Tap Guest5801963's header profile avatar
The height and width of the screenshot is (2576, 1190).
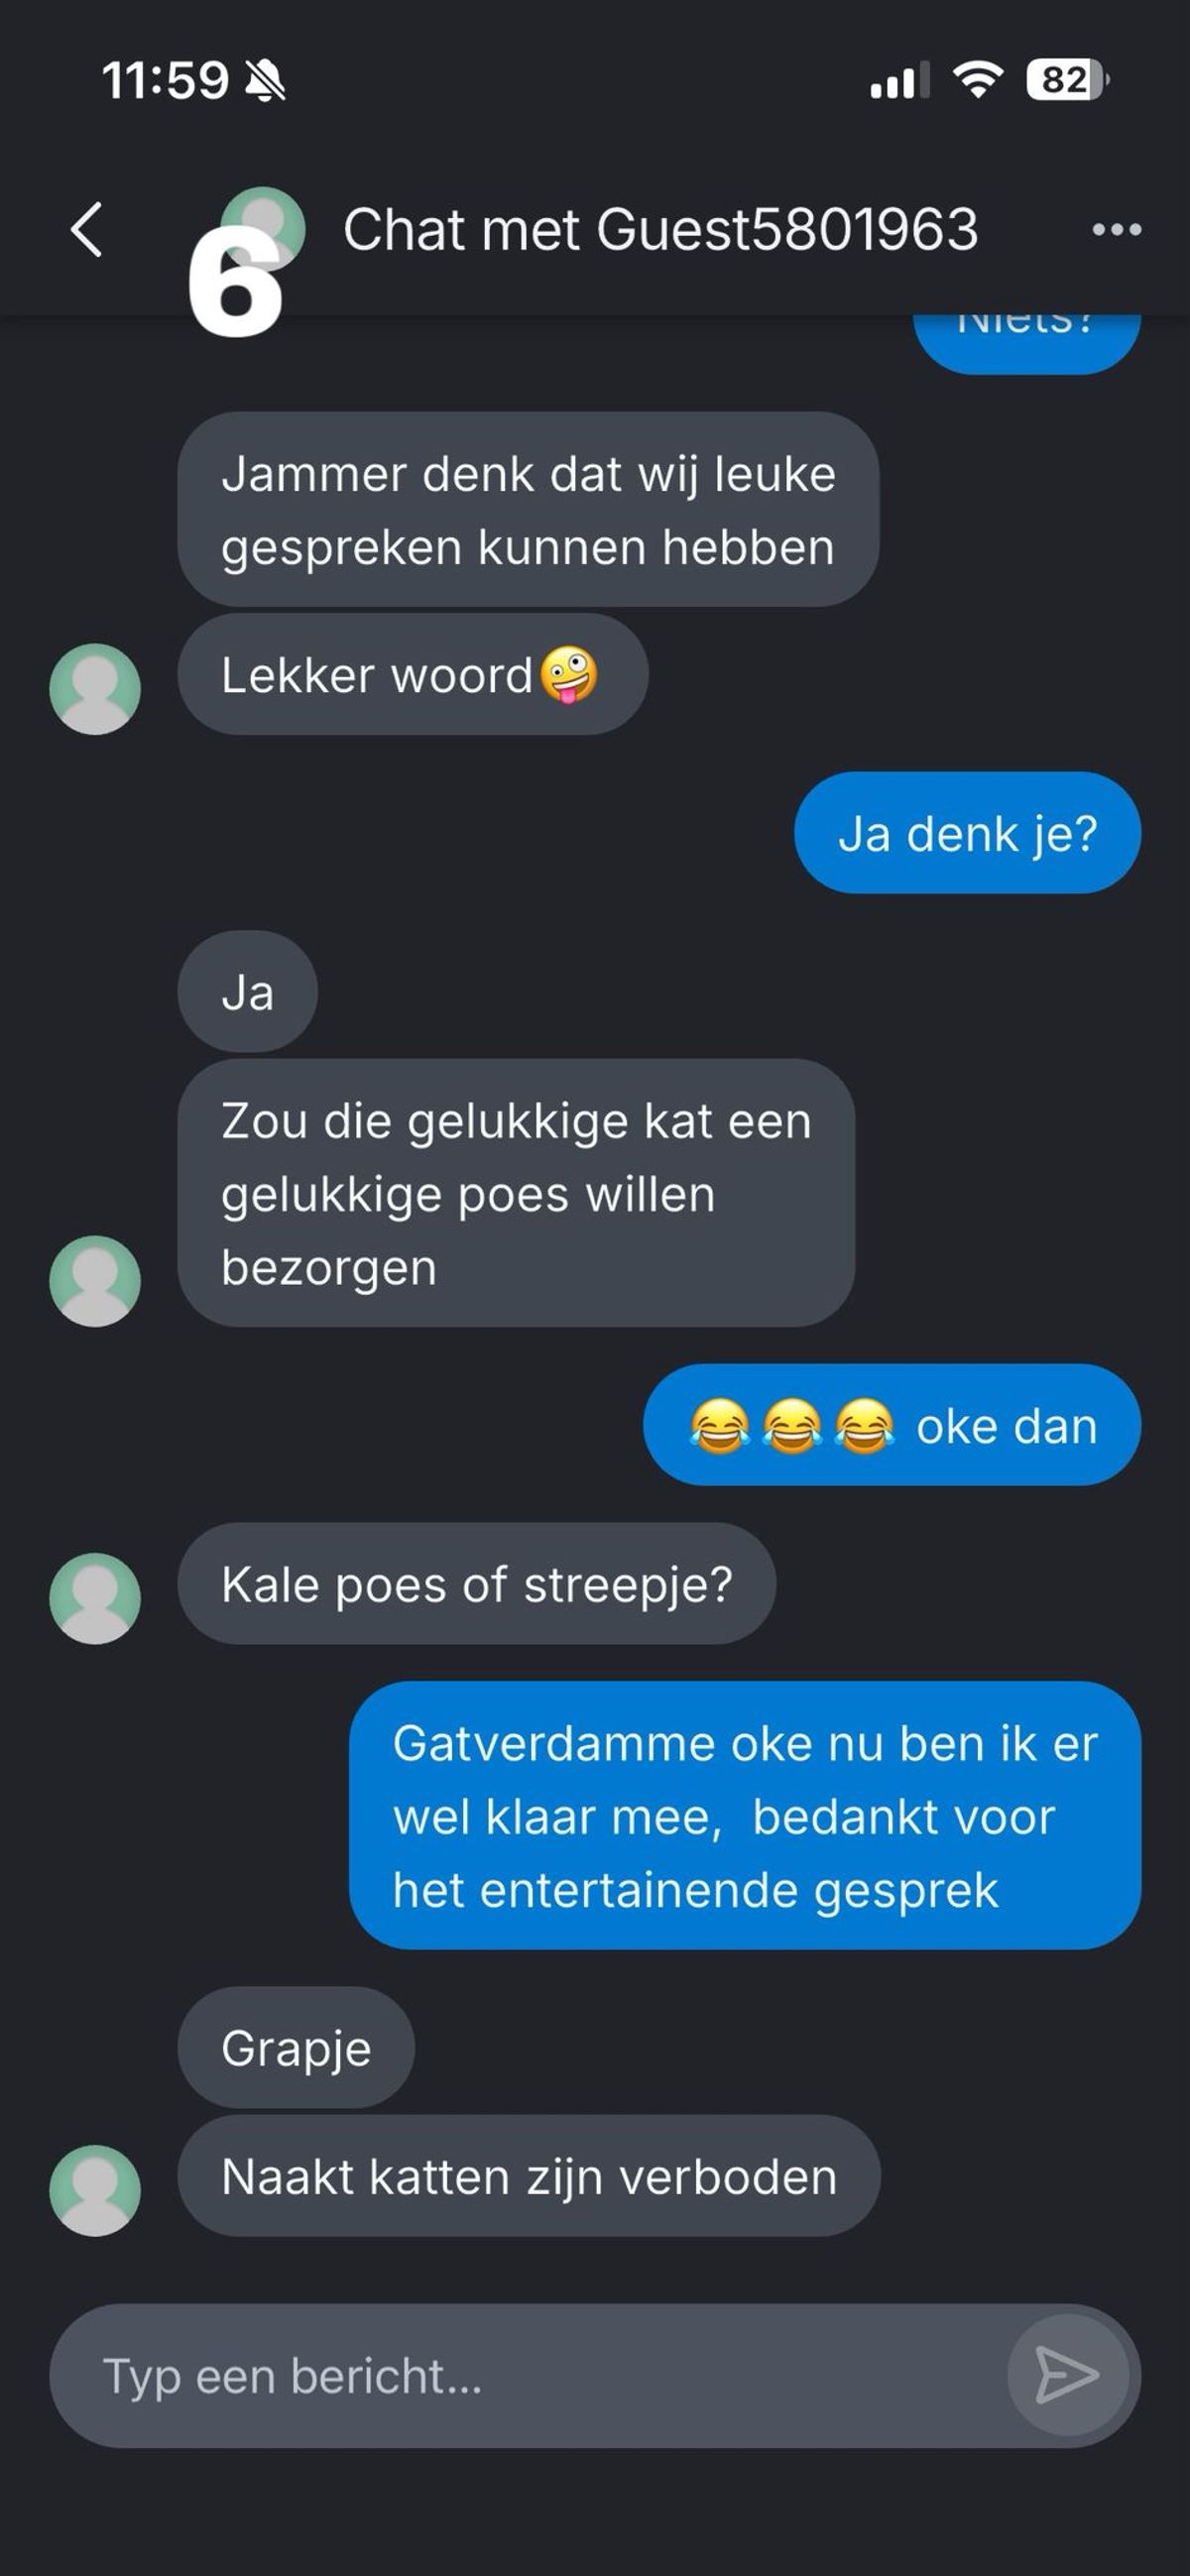click(x=263, y=229)
